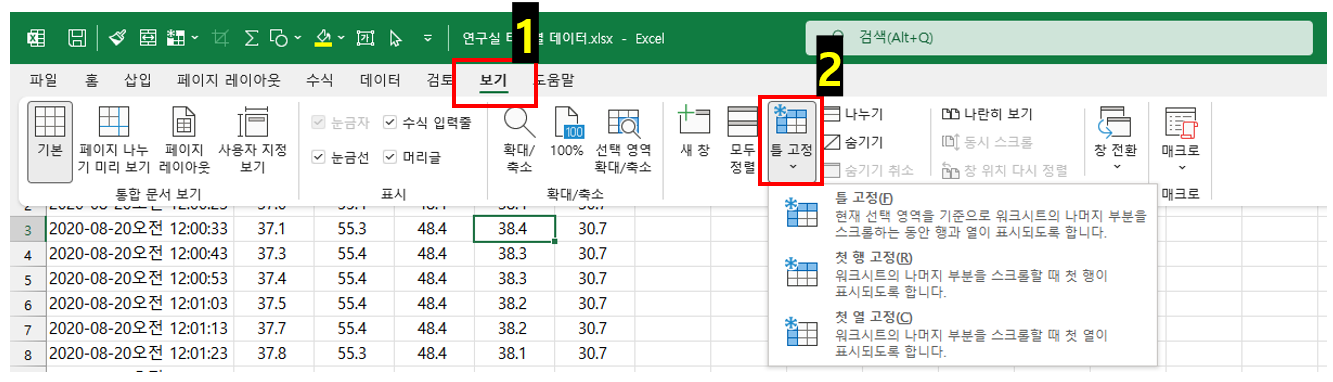Switch to the 수식 tab
The image size is (1333, 382).
320,79
